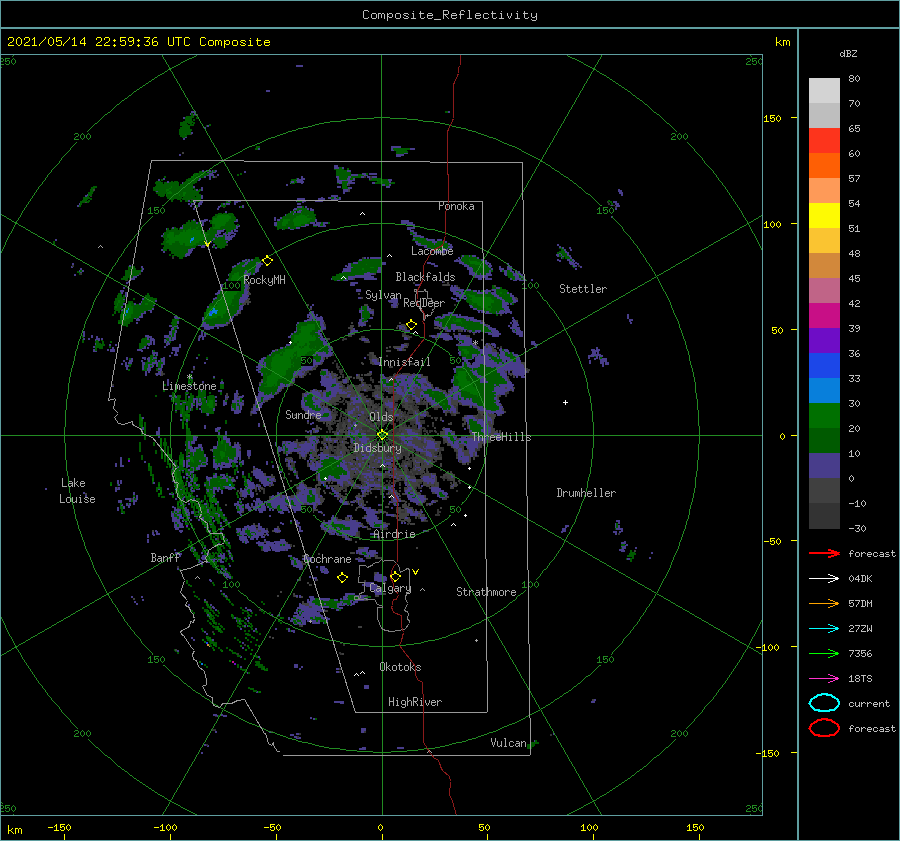Click the Calgary city label
The image size is (900, 841).
(x=390, y=588)
